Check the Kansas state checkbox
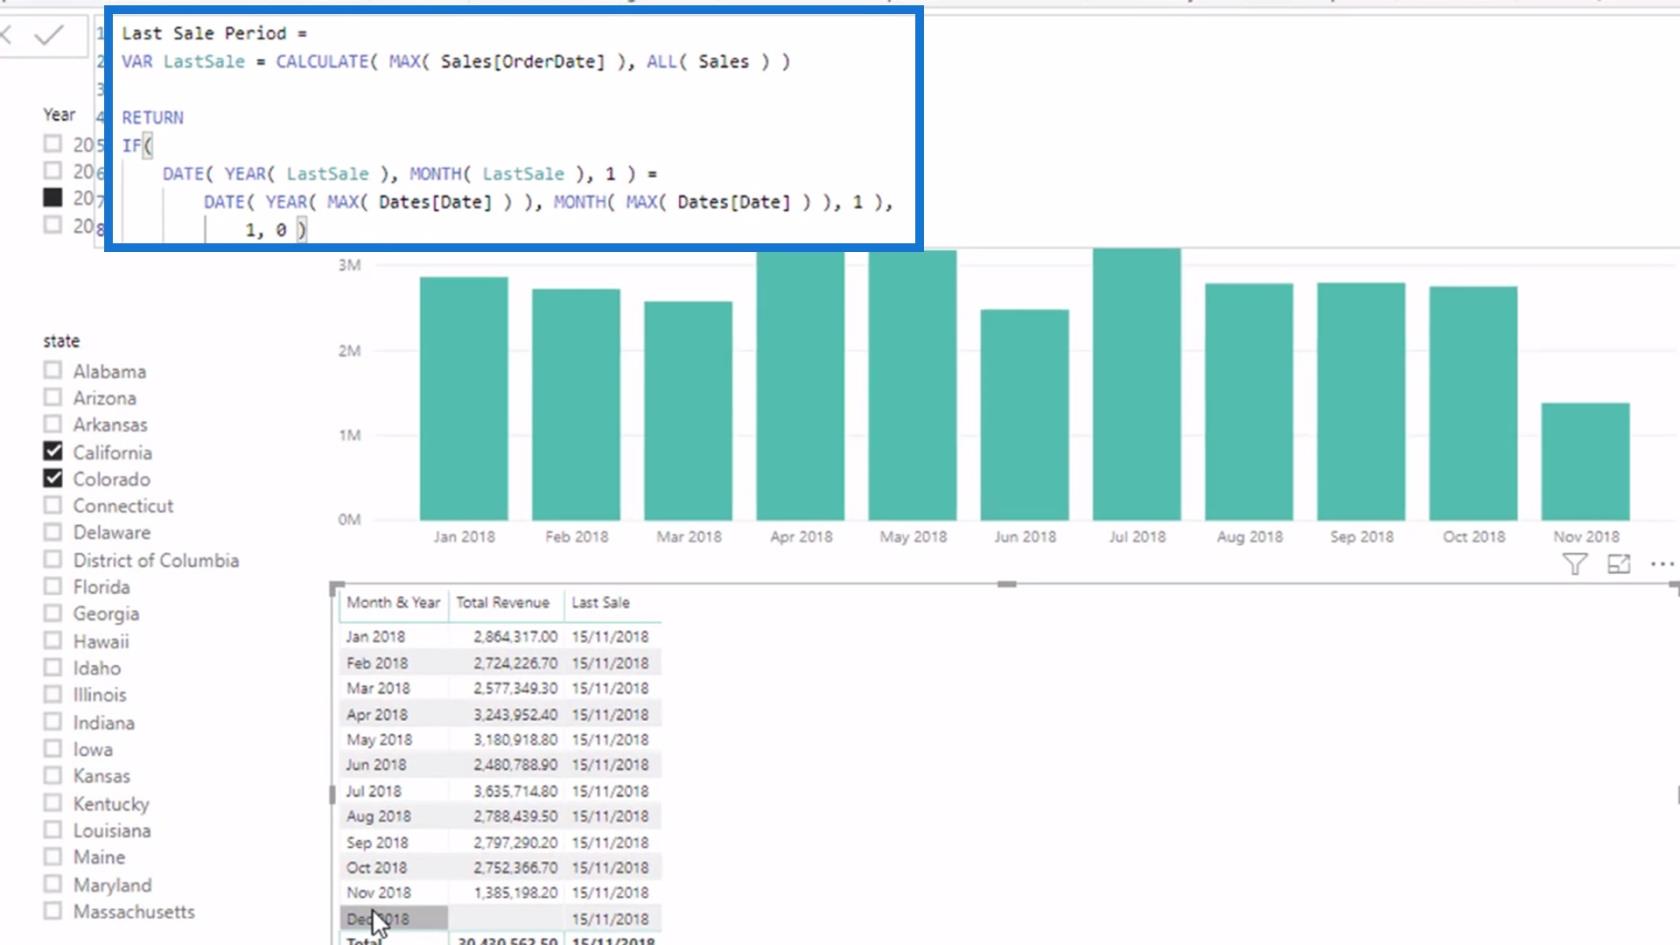This screenshot has height=945, width=1680. point(53,775)
